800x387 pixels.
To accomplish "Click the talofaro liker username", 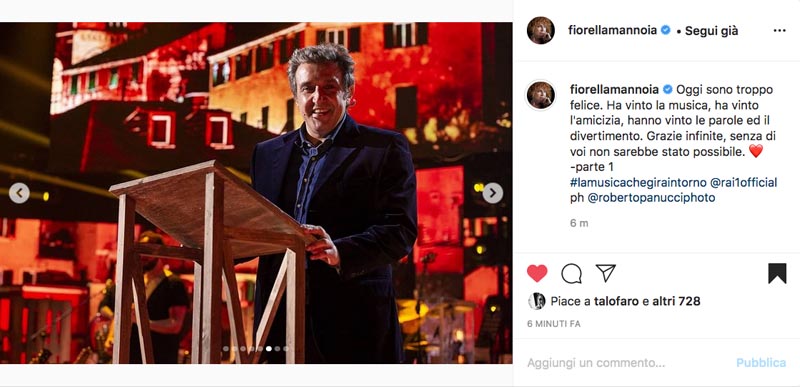I will tap(616, 301).
